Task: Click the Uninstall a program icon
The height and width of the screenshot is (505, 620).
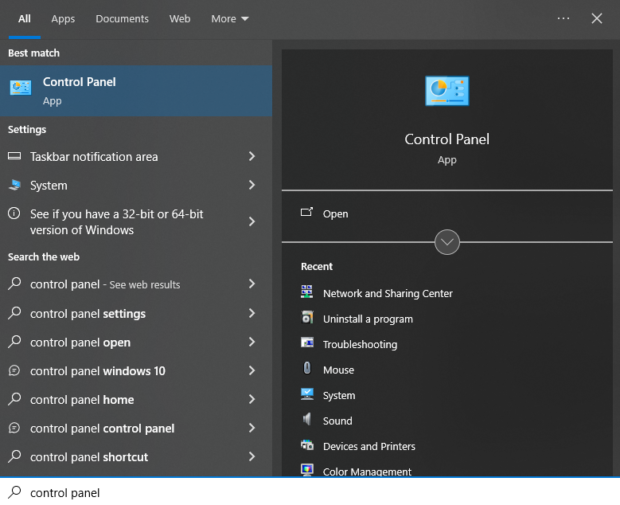Action: (307, 318)
